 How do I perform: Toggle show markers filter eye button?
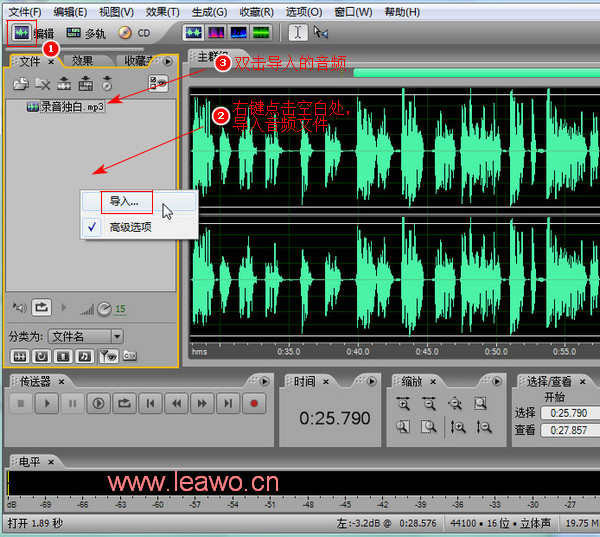[109, 356]
